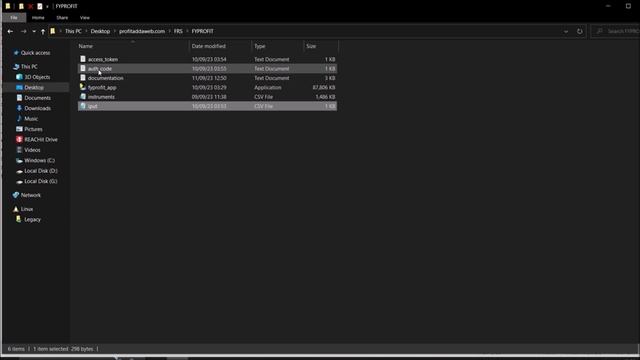Click the access_token file name
The height and width of the screenshot is (360, 640).
coord(103,60)
